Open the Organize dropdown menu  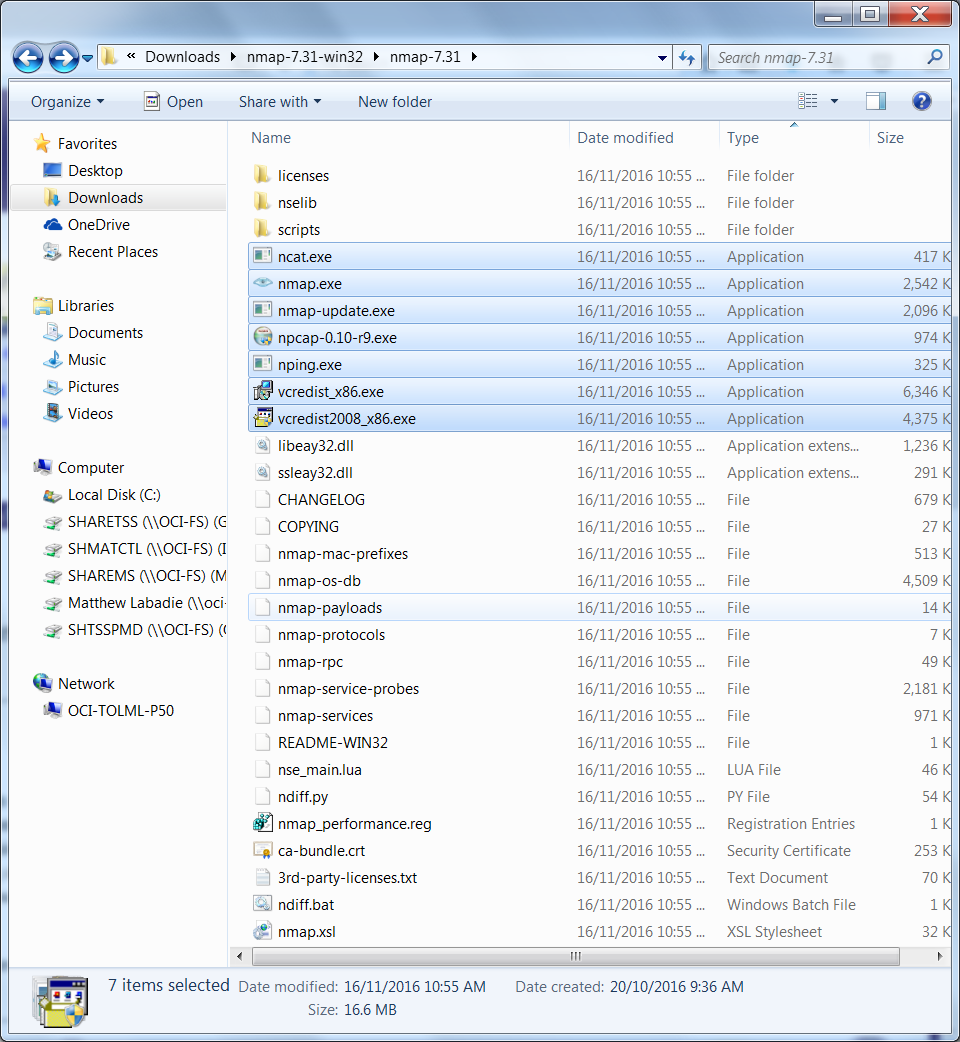pyautogui.click(x=67, y=102)
